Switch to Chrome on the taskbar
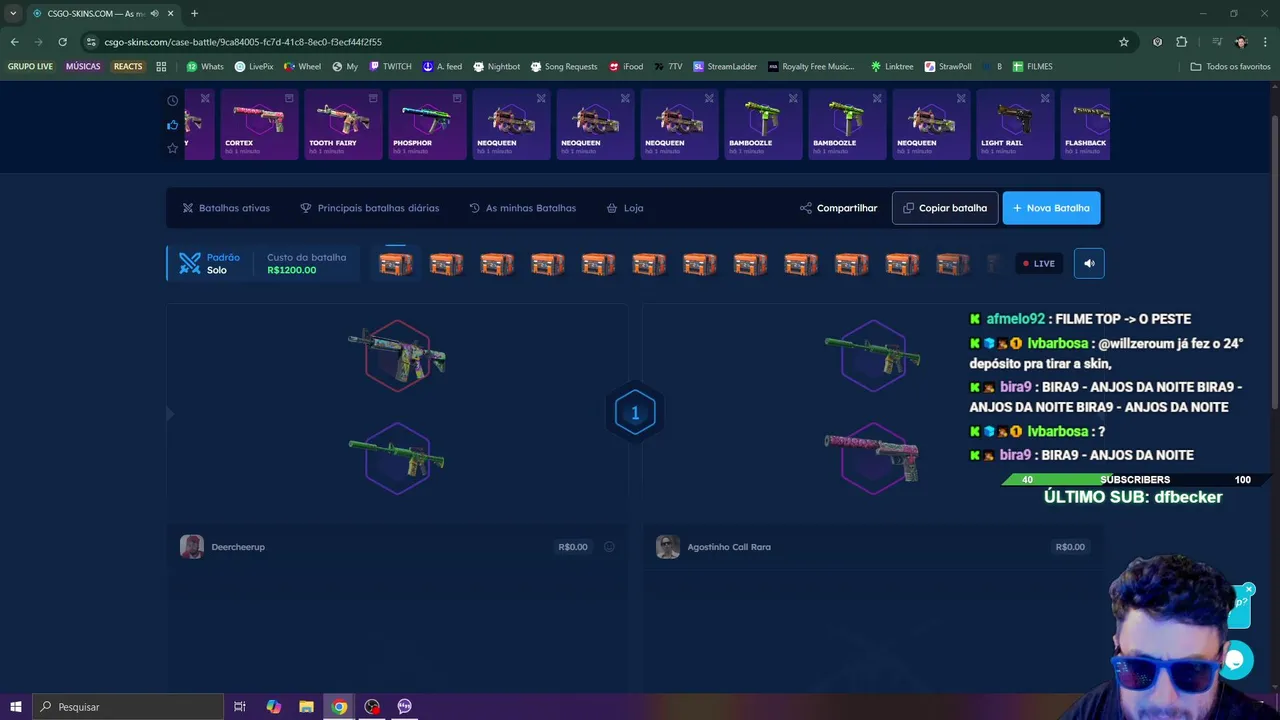The height and width of the screenshot is (720, 1280). (x=340, y=706)
